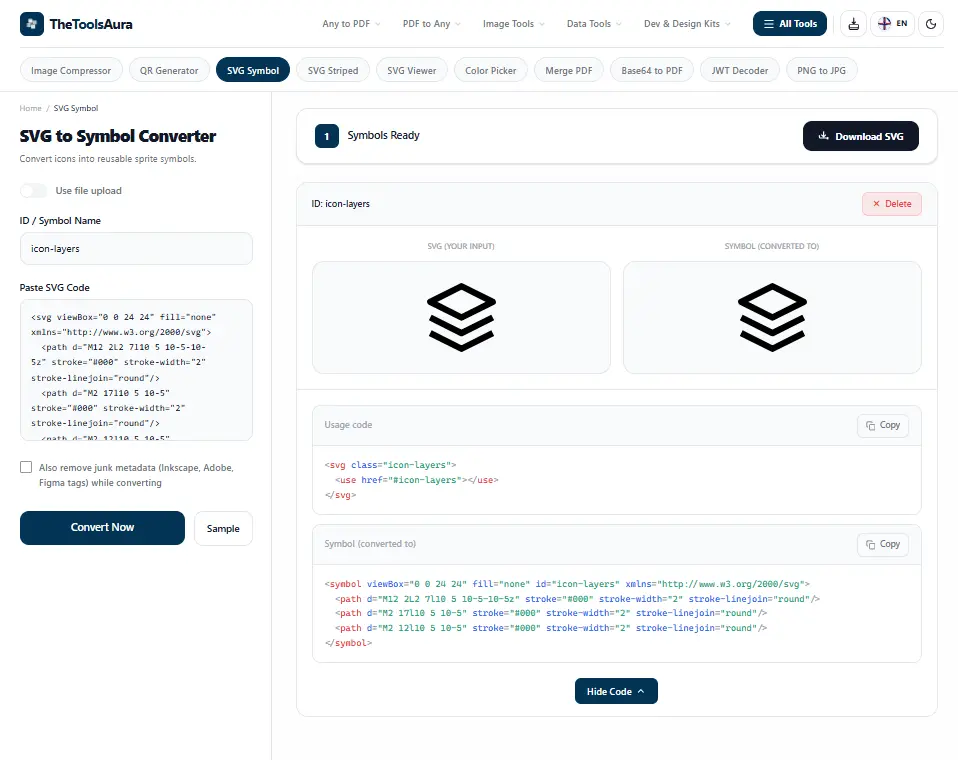The height and width of the screenshot is (760, 958).
Task: Click the install app icon in header
Action: point(854,24)
